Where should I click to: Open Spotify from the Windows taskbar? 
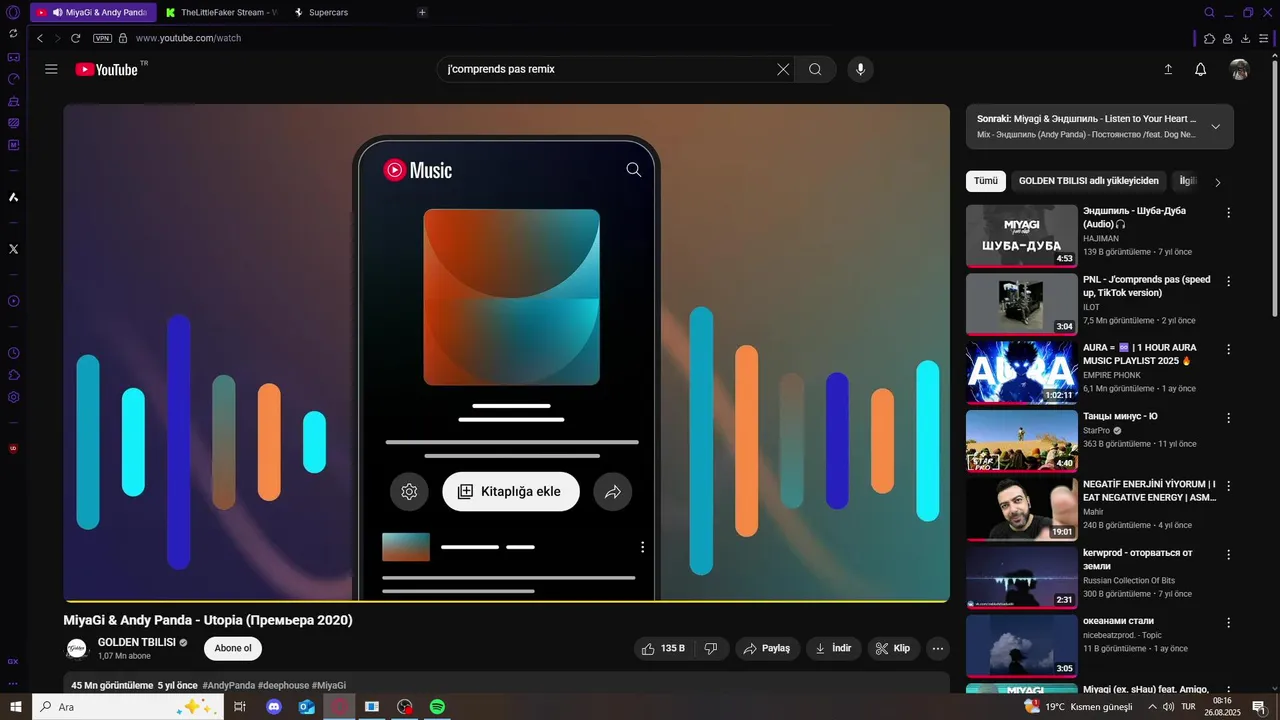tap(437, 706)
